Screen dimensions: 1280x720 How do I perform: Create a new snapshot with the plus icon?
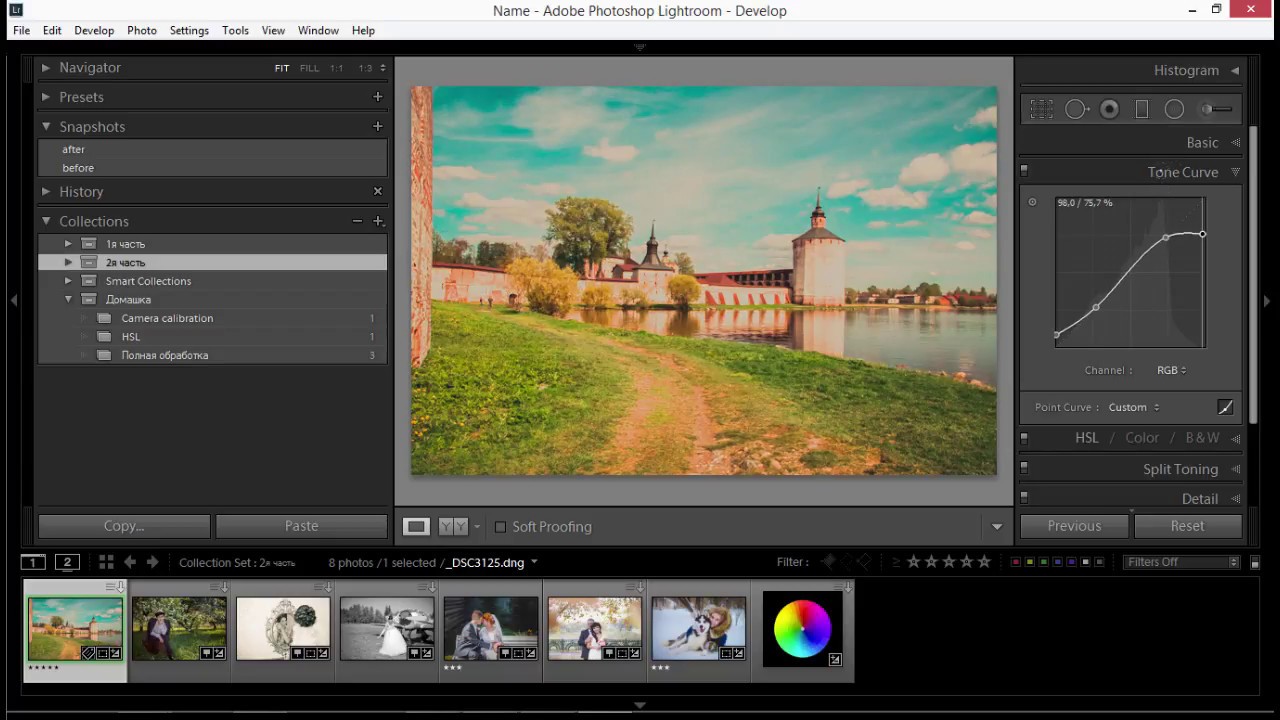(377, 126)
